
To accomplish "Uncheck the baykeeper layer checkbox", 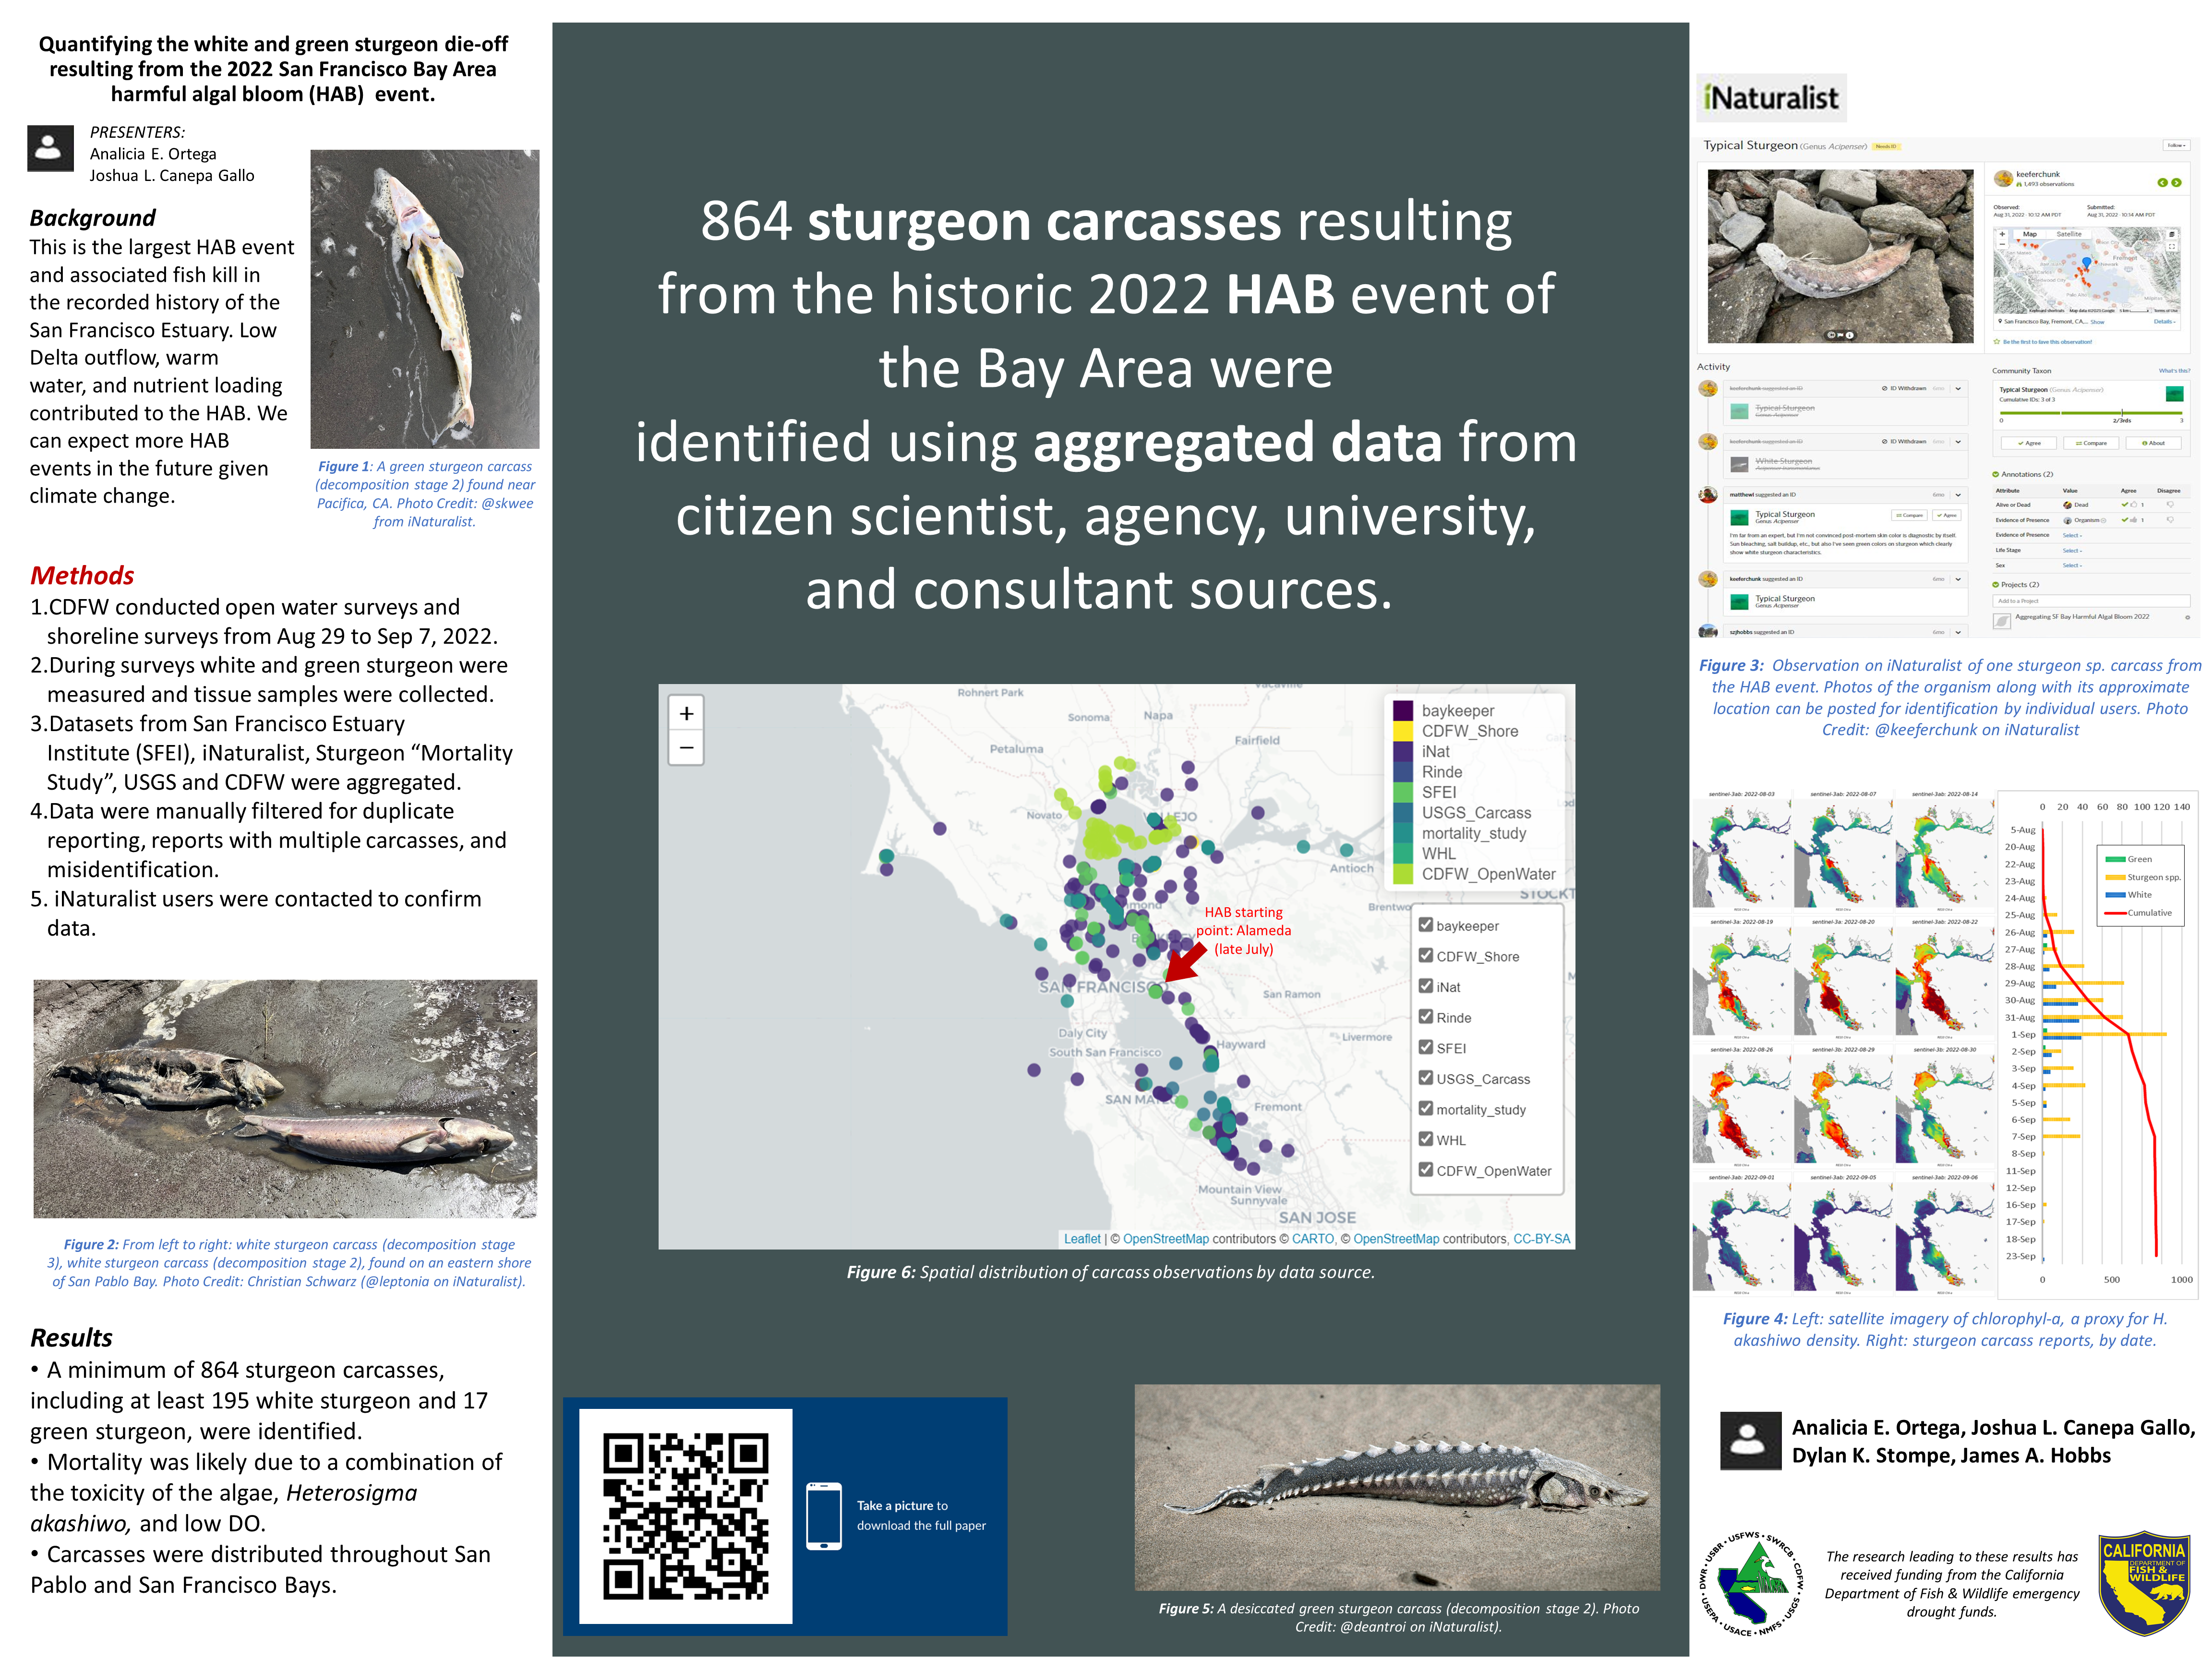I will click(1426, 925).
